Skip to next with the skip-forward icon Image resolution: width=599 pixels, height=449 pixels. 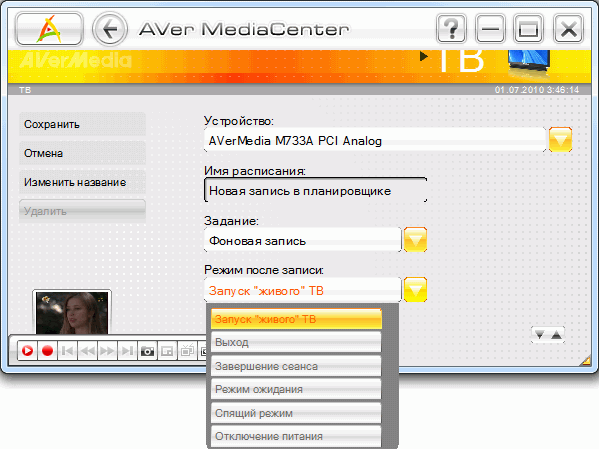(127, 350)
